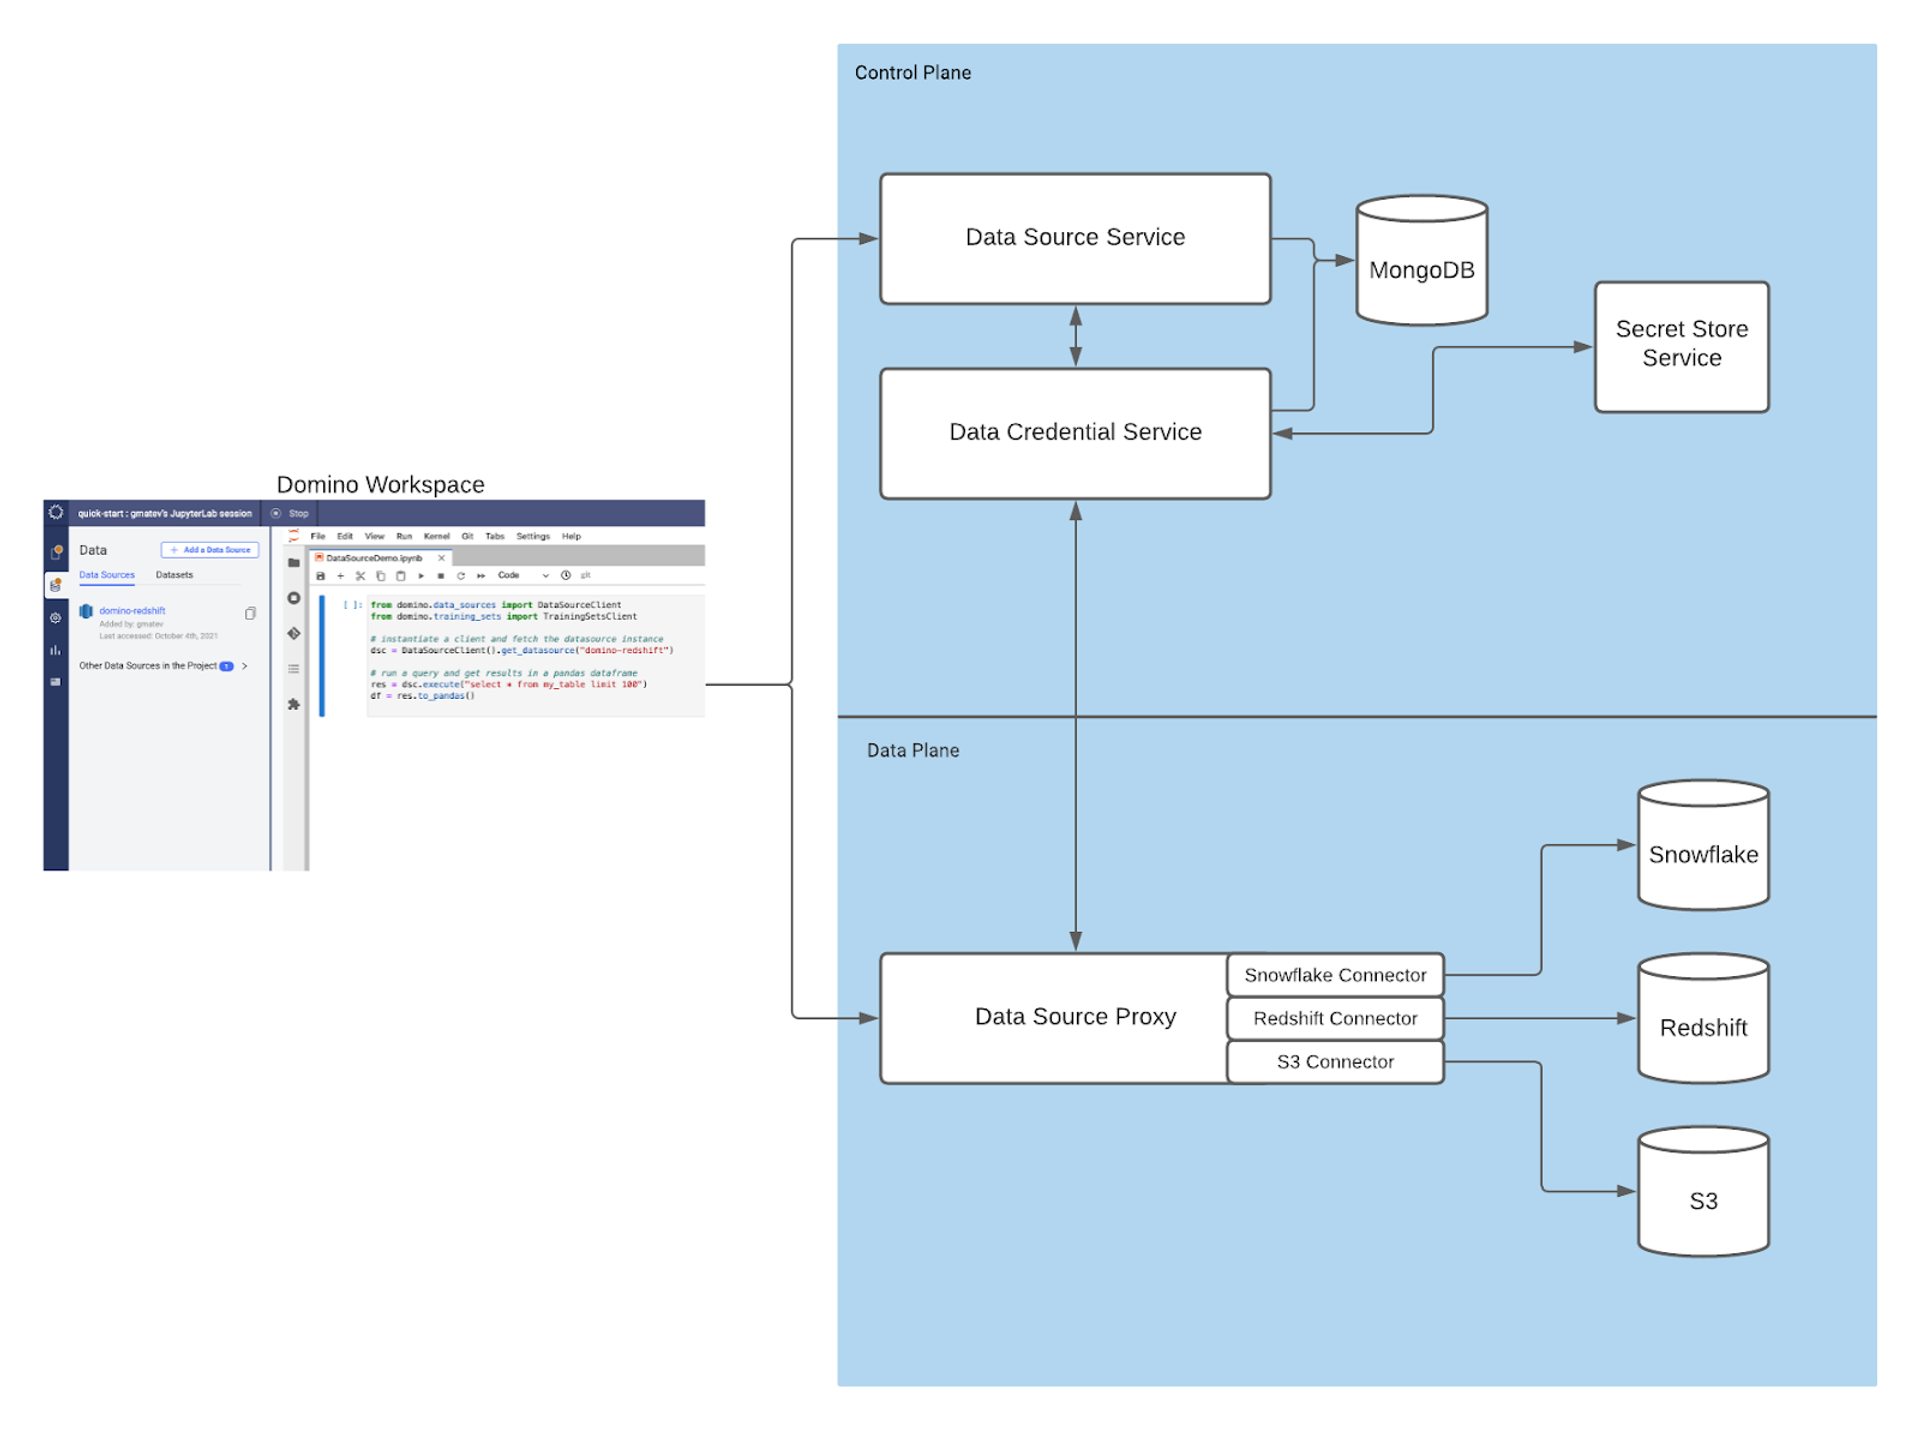
Task: Click the copy icon next to domino-redshift
Action: pyautogui.click(x=250, y=613)
